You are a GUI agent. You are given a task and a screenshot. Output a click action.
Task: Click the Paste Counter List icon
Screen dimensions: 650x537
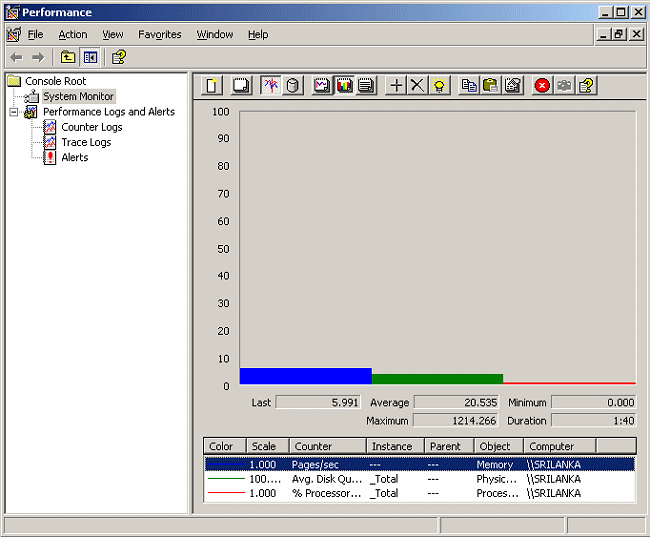(491, 85)
